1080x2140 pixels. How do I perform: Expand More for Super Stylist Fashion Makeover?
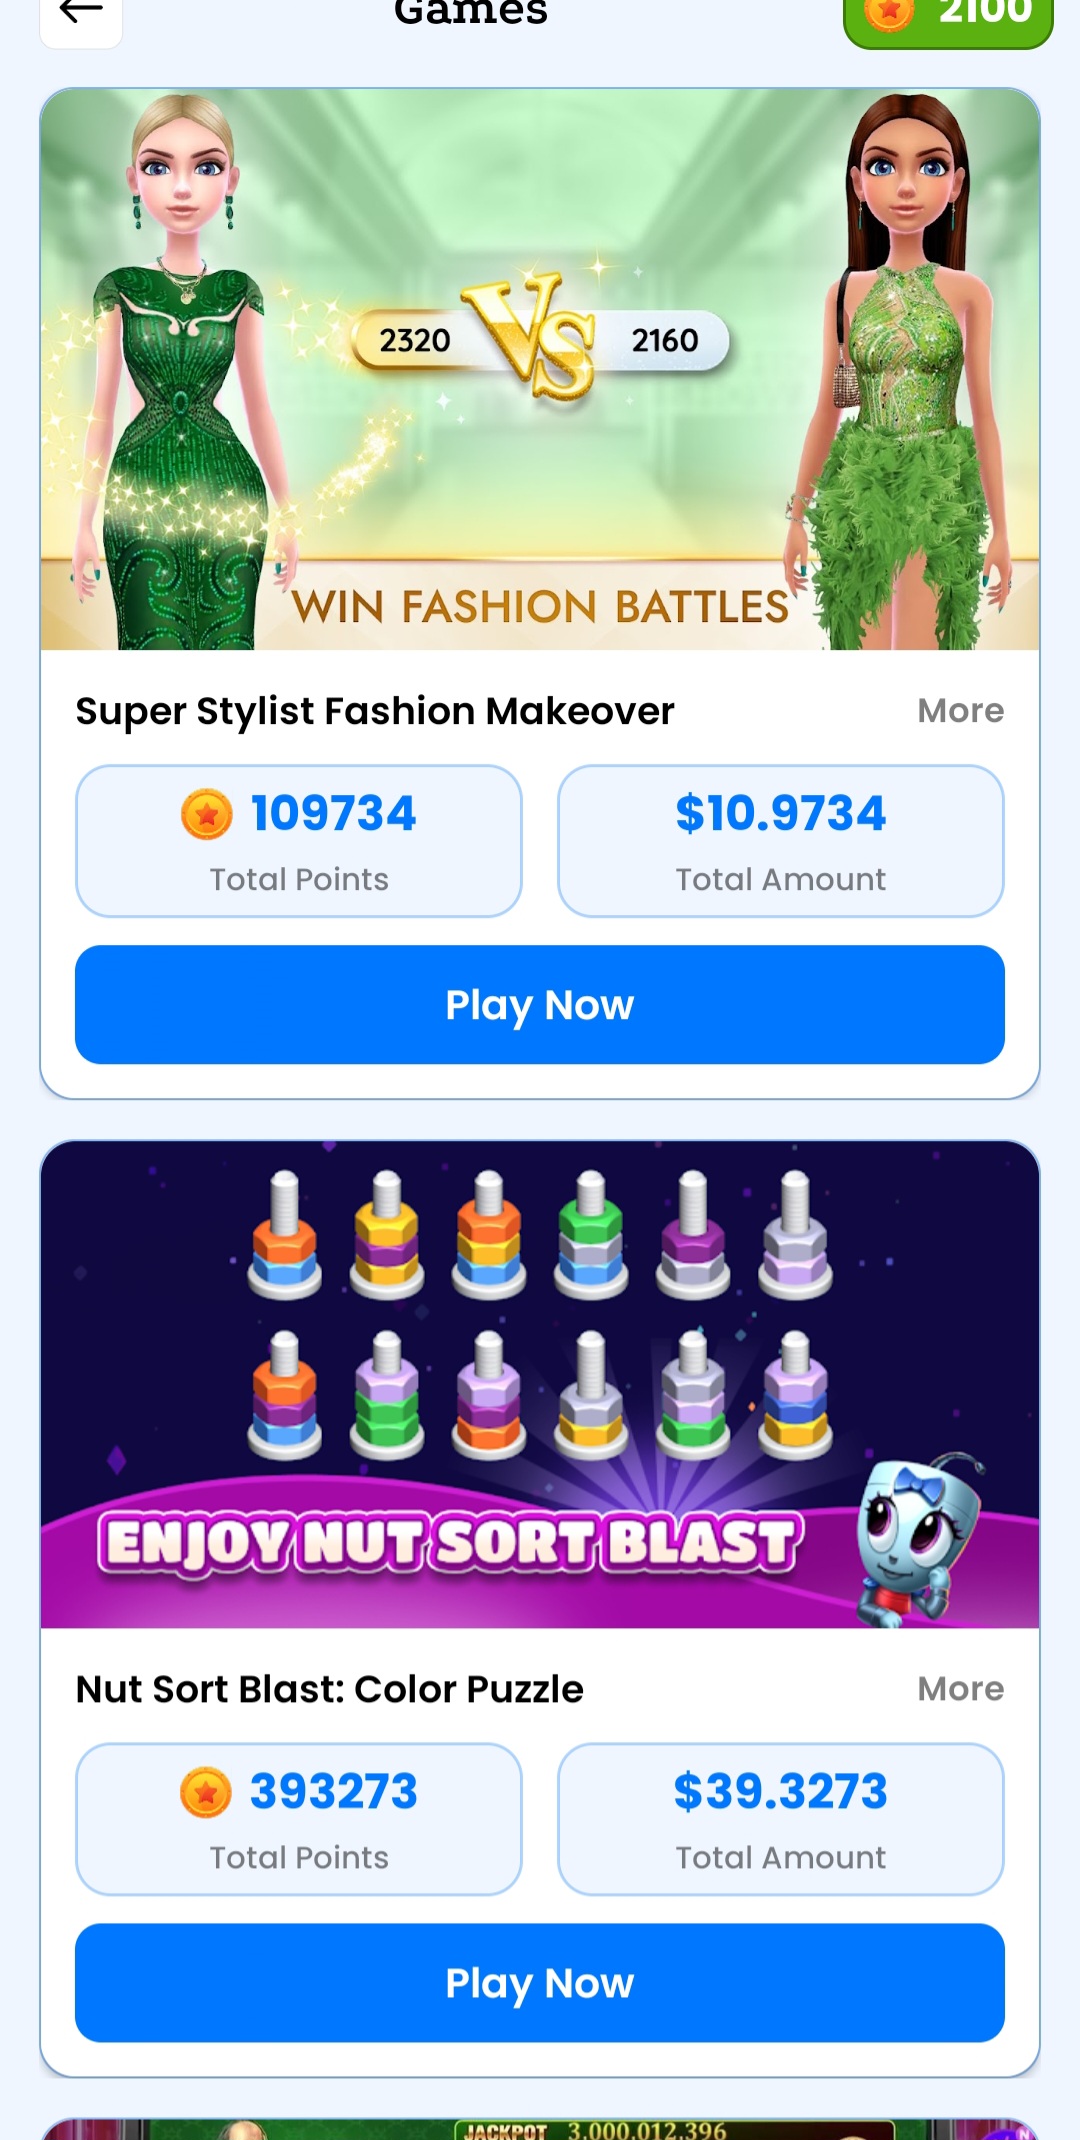click(x=961, y=711)
